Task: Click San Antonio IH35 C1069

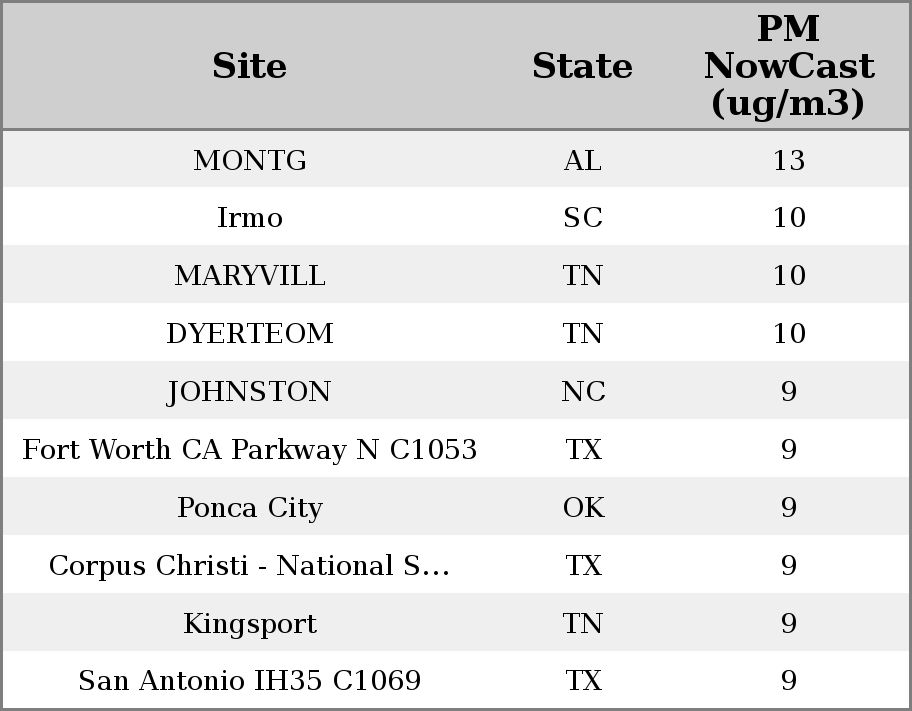Action: pos(249,681)
